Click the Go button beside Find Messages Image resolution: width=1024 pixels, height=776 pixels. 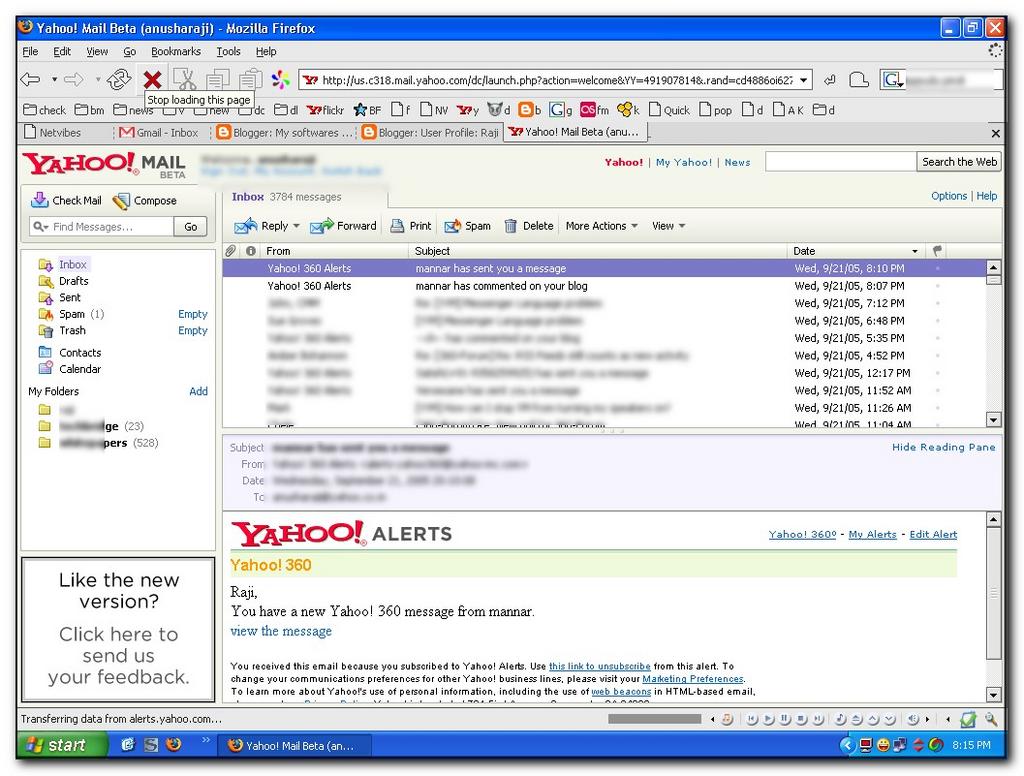pos(190,227)
